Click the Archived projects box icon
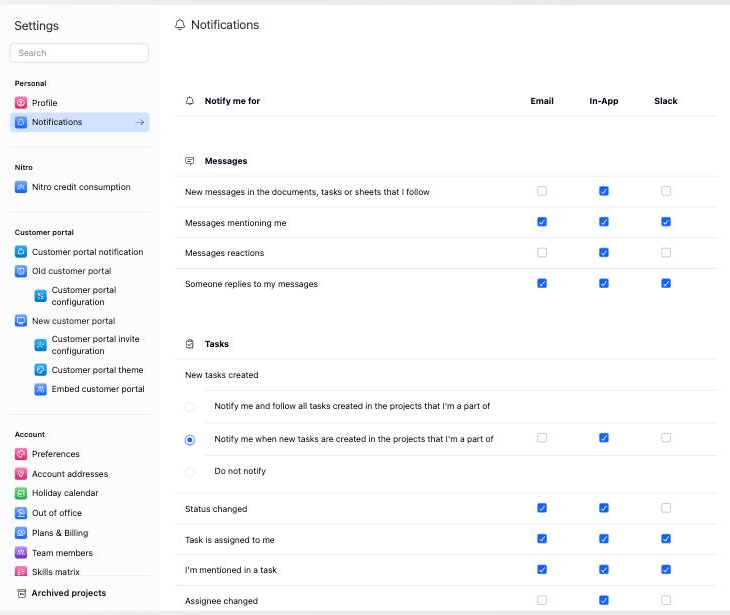 tap(21, 593)
